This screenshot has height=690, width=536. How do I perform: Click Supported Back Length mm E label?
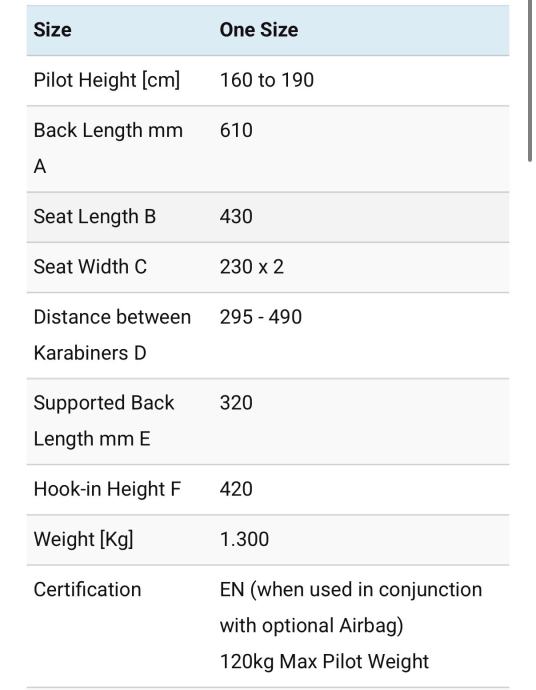(x=104, y=421)
